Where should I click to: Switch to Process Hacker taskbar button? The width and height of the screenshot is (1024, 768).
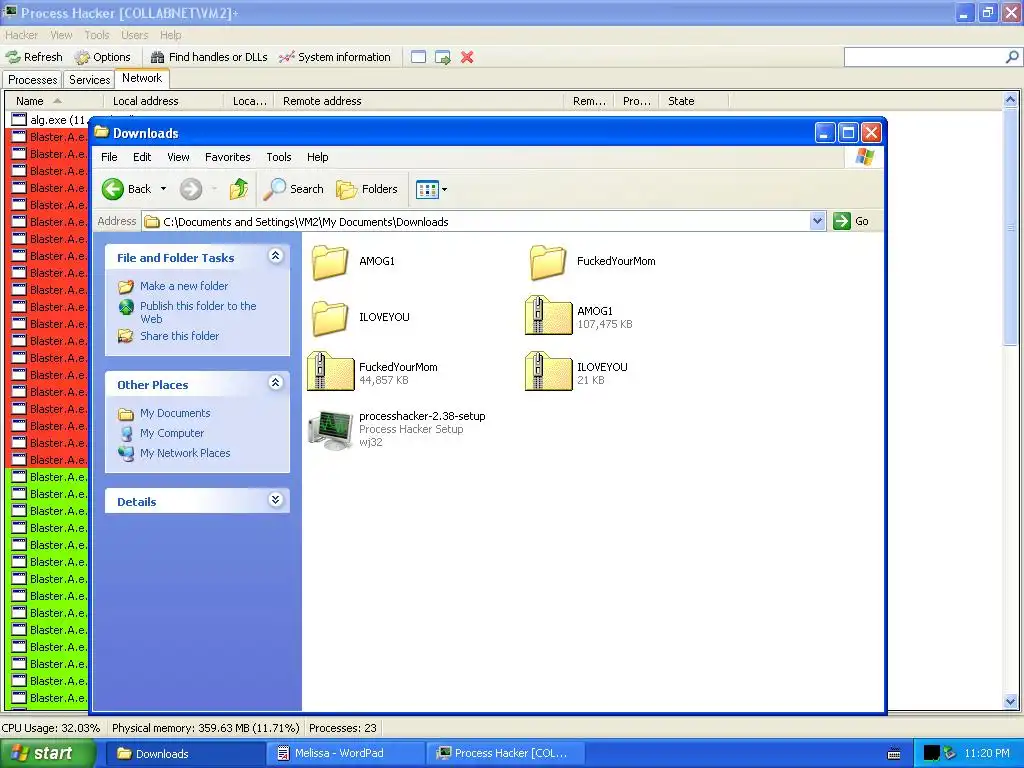point(505,754)
